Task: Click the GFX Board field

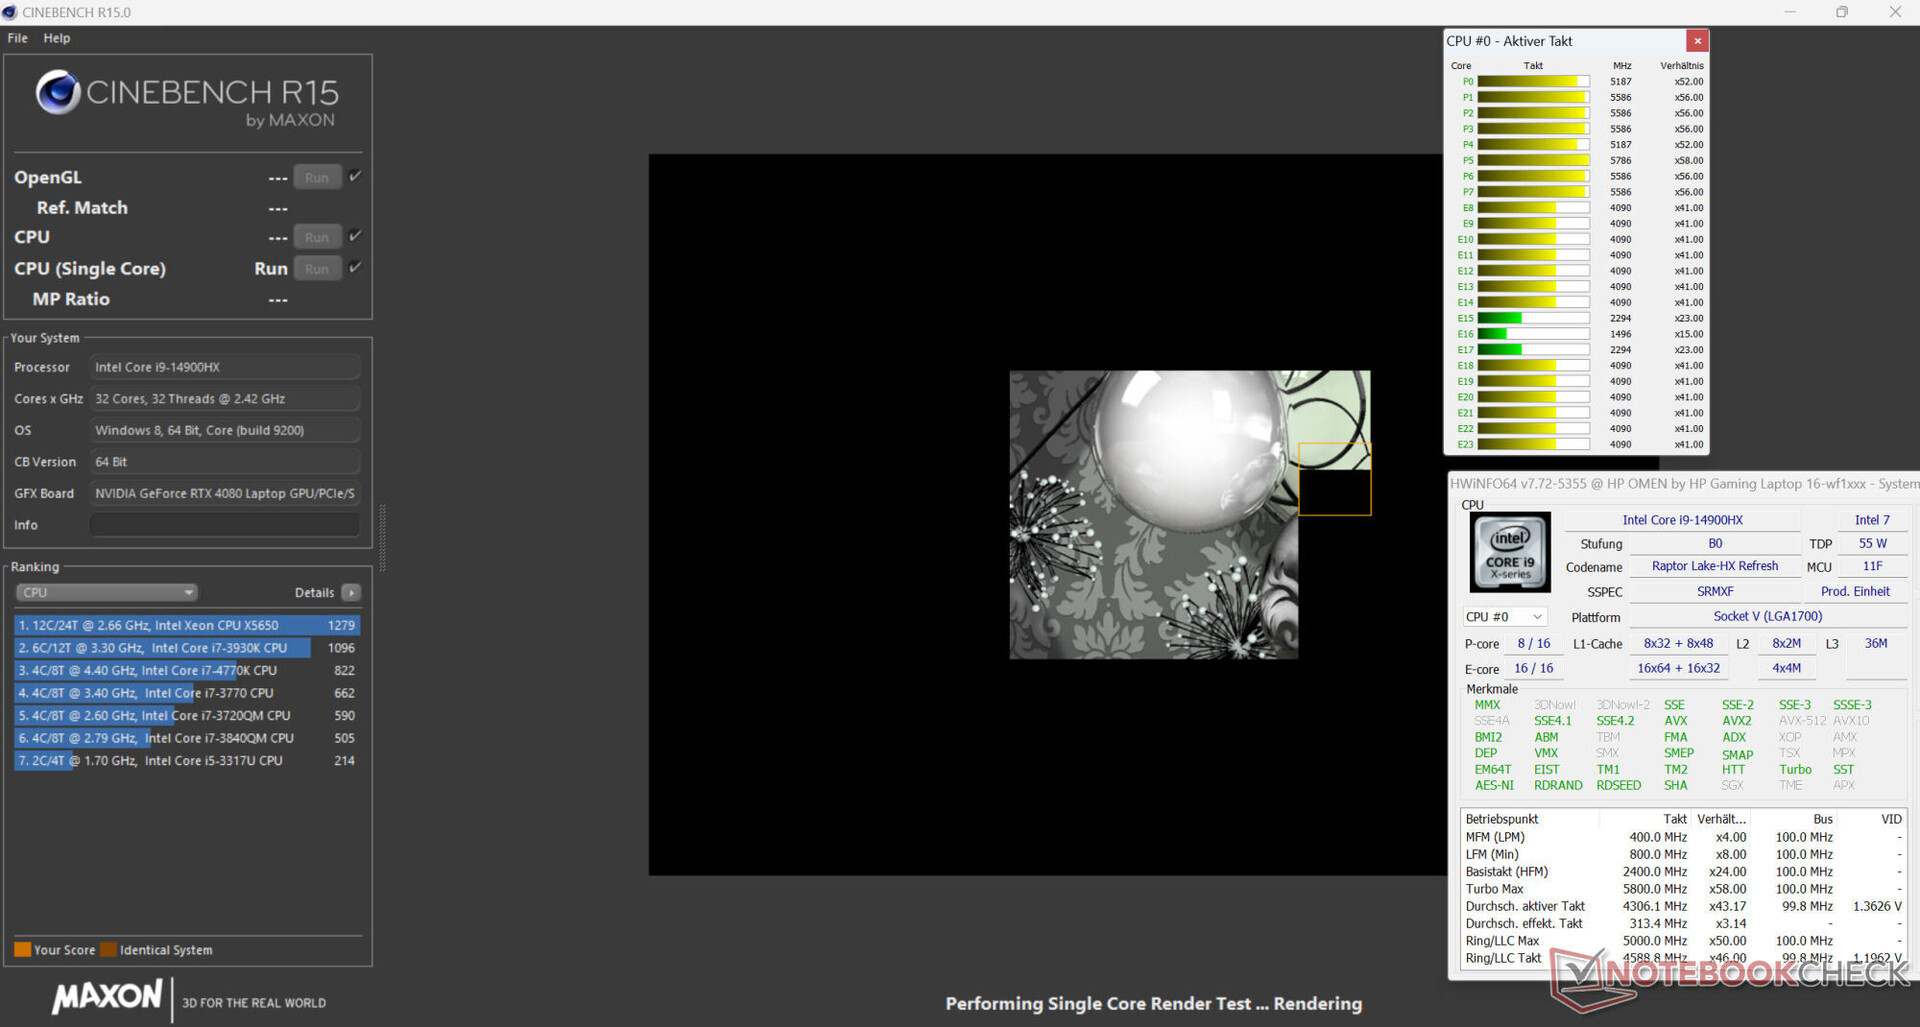Action: [x=225, y=493]
